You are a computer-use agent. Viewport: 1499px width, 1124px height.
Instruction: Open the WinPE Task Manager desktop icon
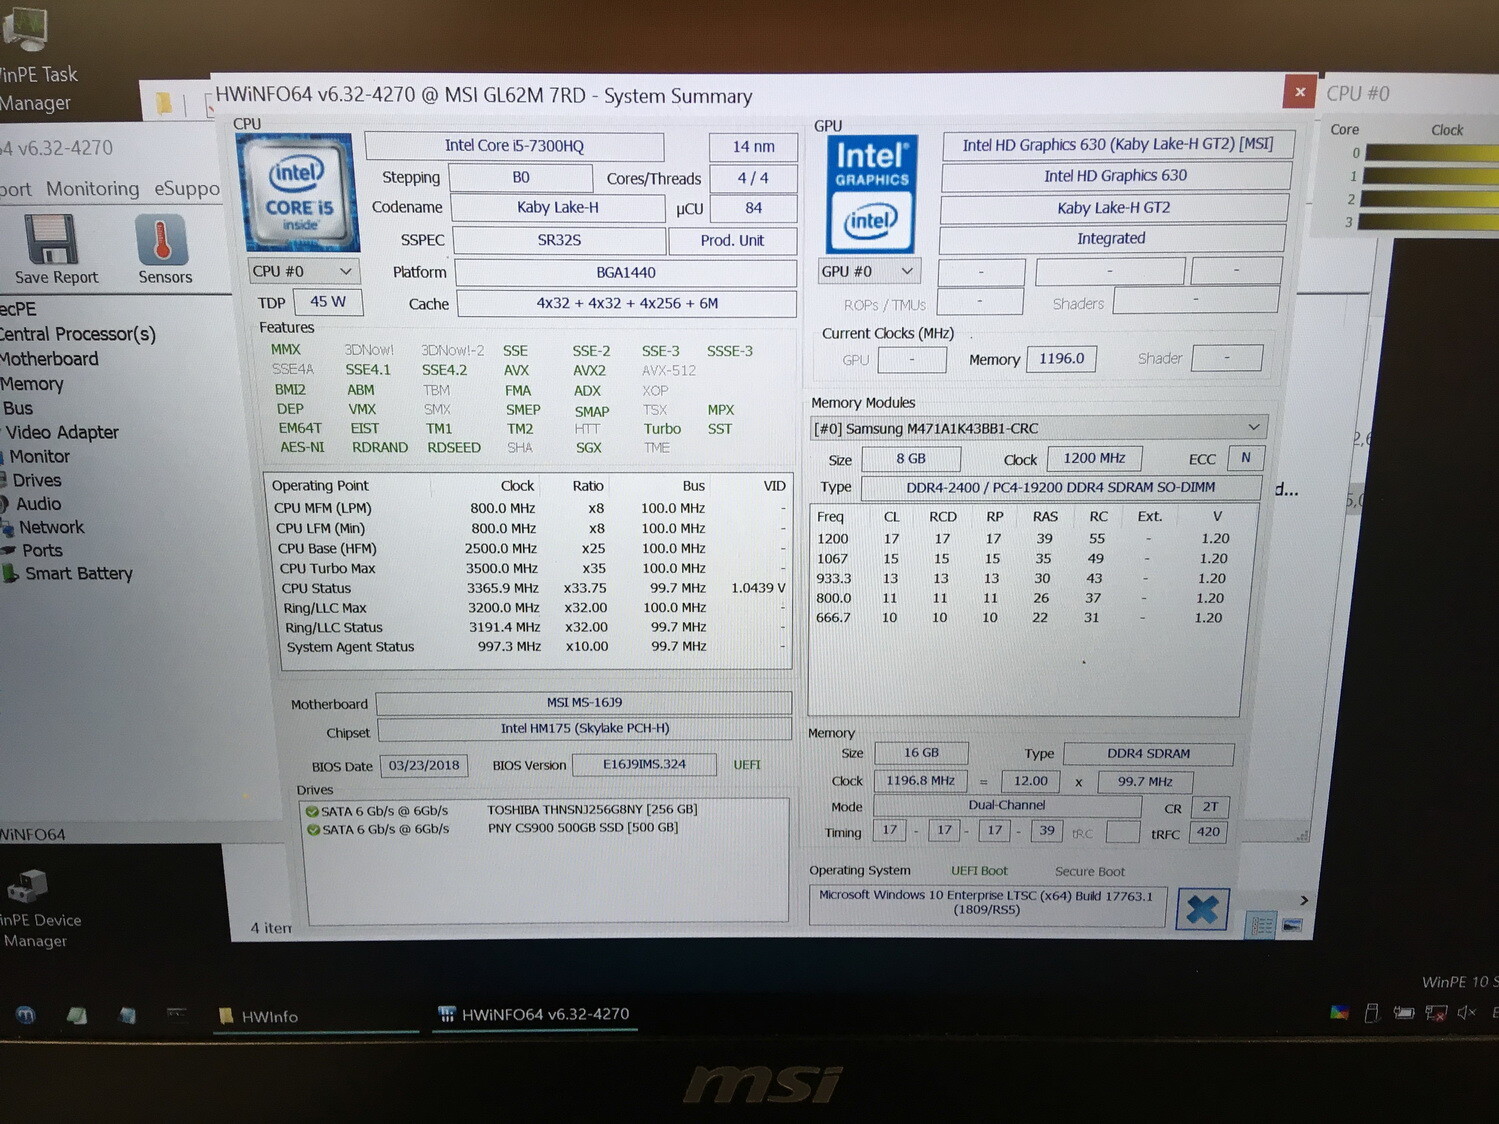27,28
